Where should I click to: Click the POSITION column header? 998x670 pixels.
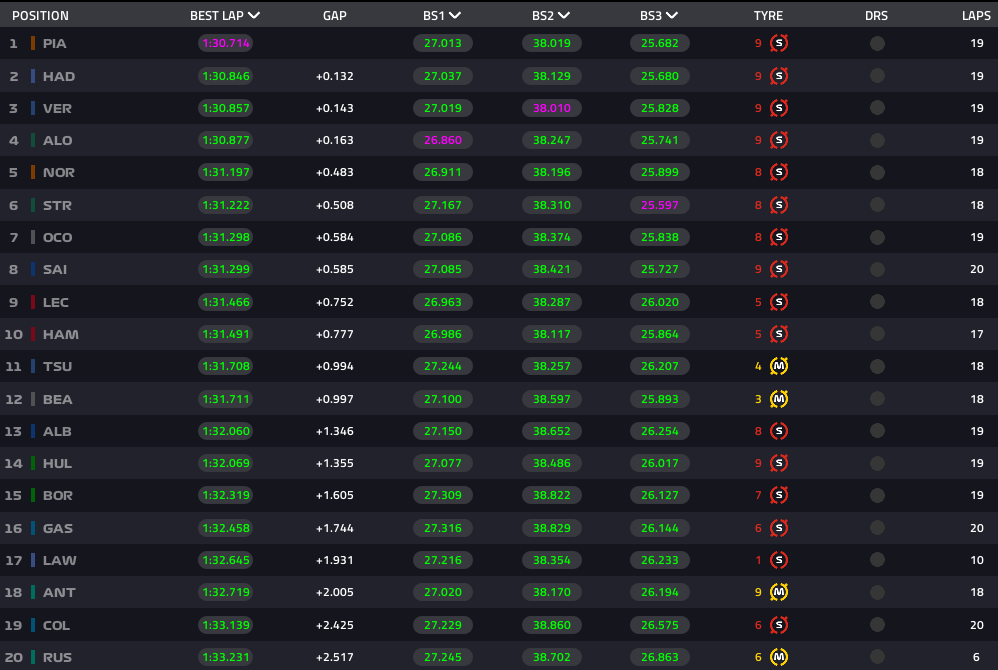[x=40, y=16]
